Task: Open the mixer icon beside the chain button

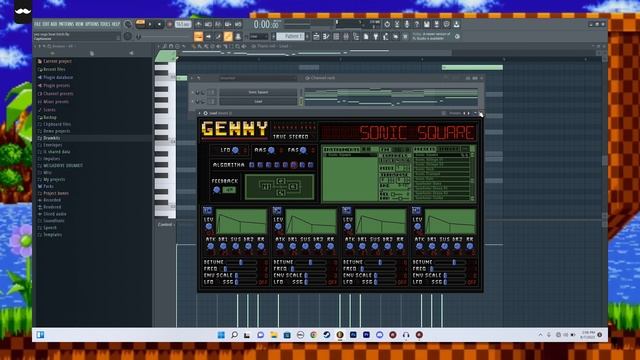Action: pos(238,36)
